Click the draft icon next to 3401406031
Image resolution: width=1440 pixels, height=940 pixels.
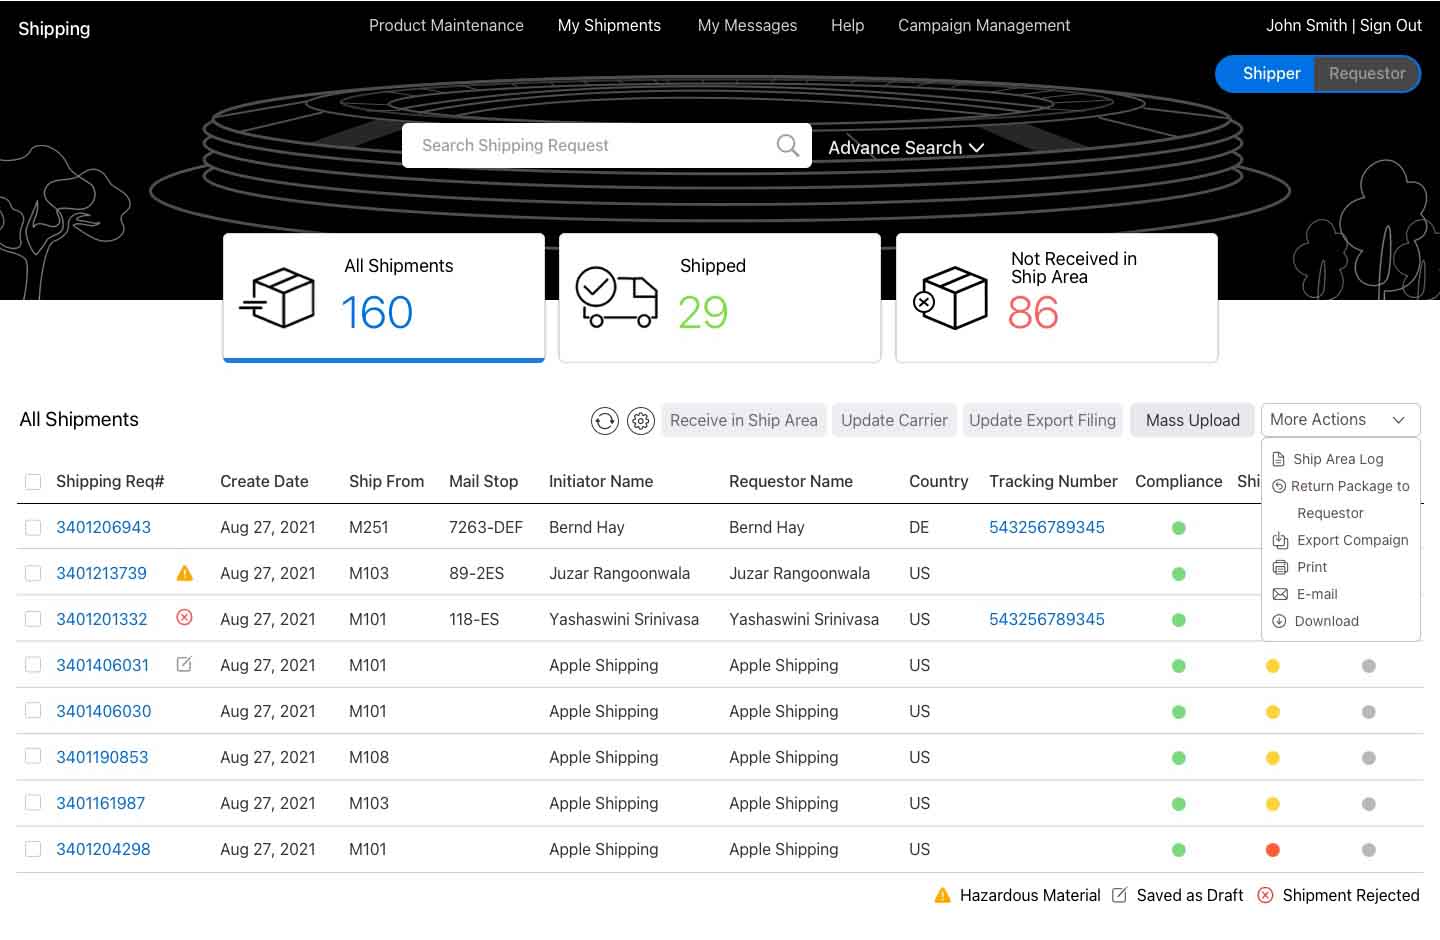[184, 664]
